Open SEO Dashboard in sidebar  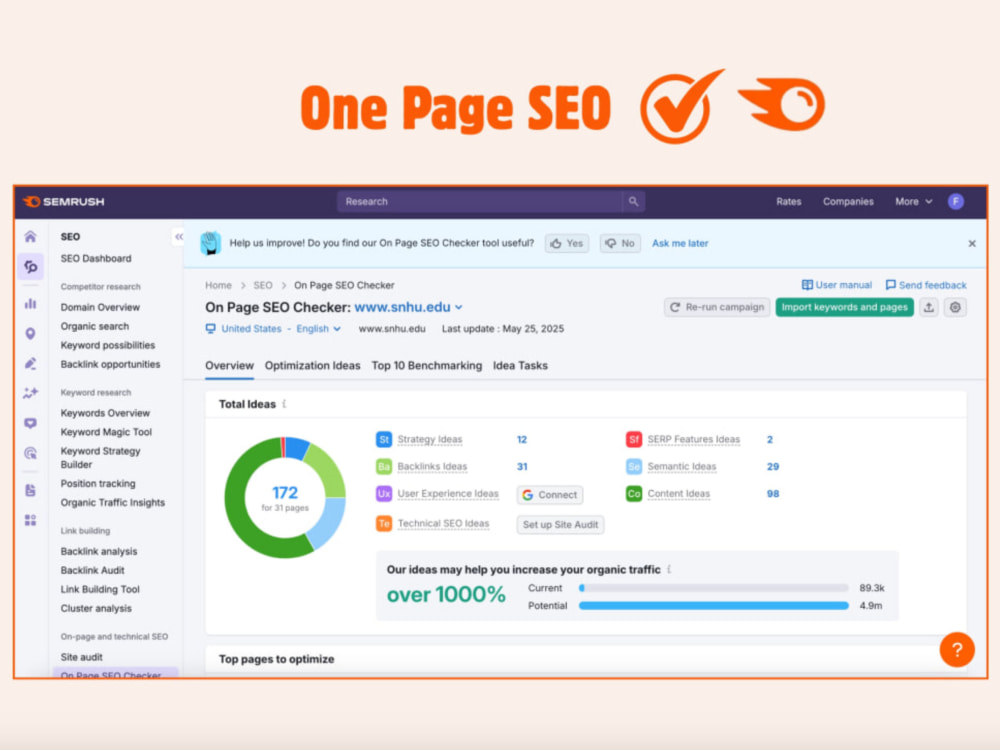96,258
